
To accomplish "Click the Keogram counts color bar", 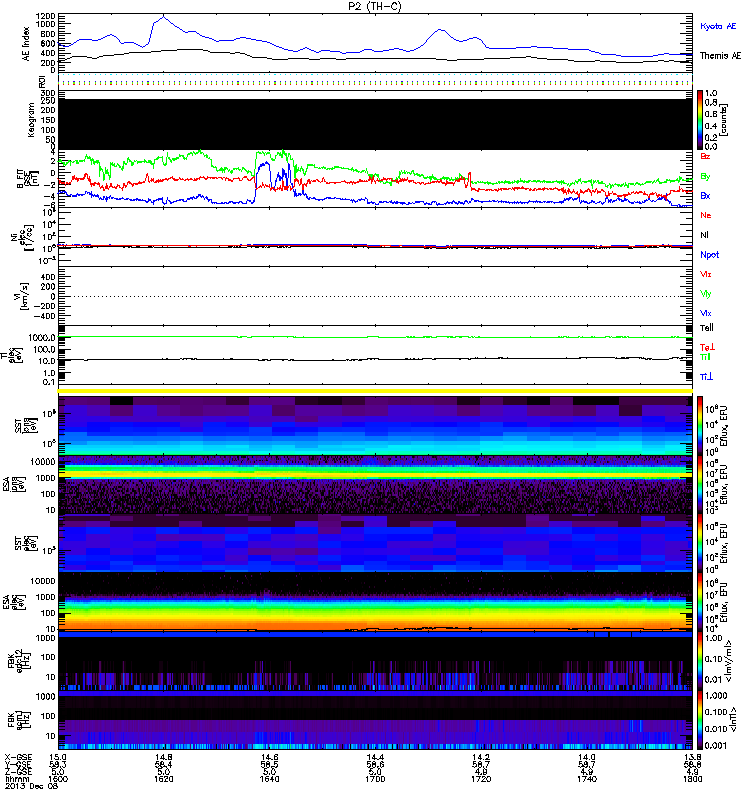I will (x=700, y=118).
